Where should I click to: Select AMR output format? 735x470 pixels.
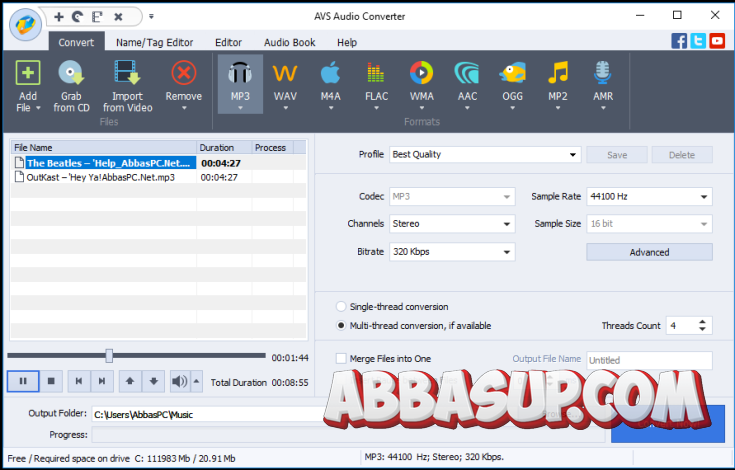(x=603, y=84)
